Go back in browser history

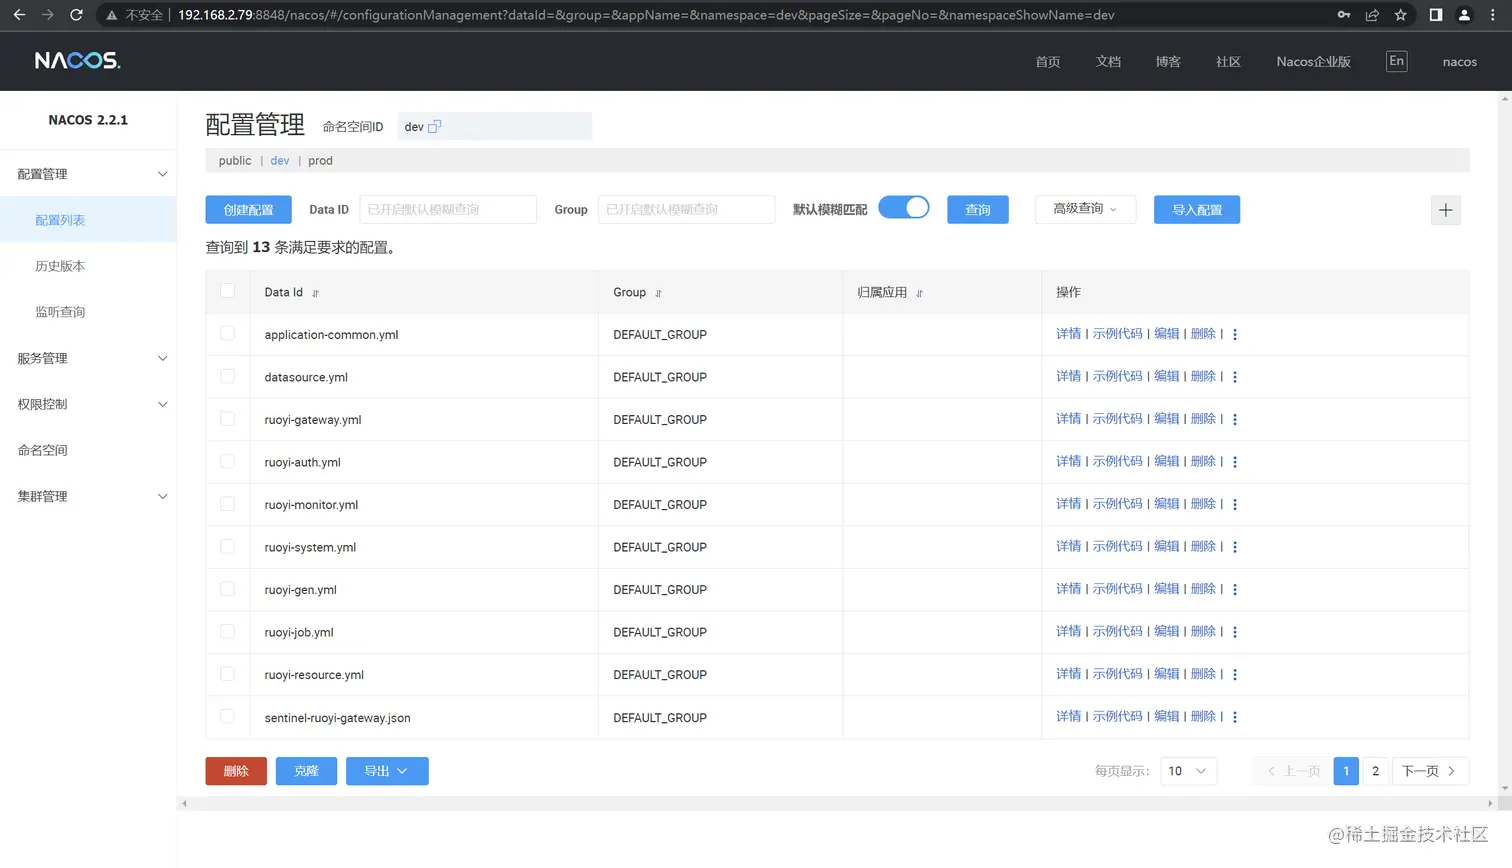coord(19,15)
